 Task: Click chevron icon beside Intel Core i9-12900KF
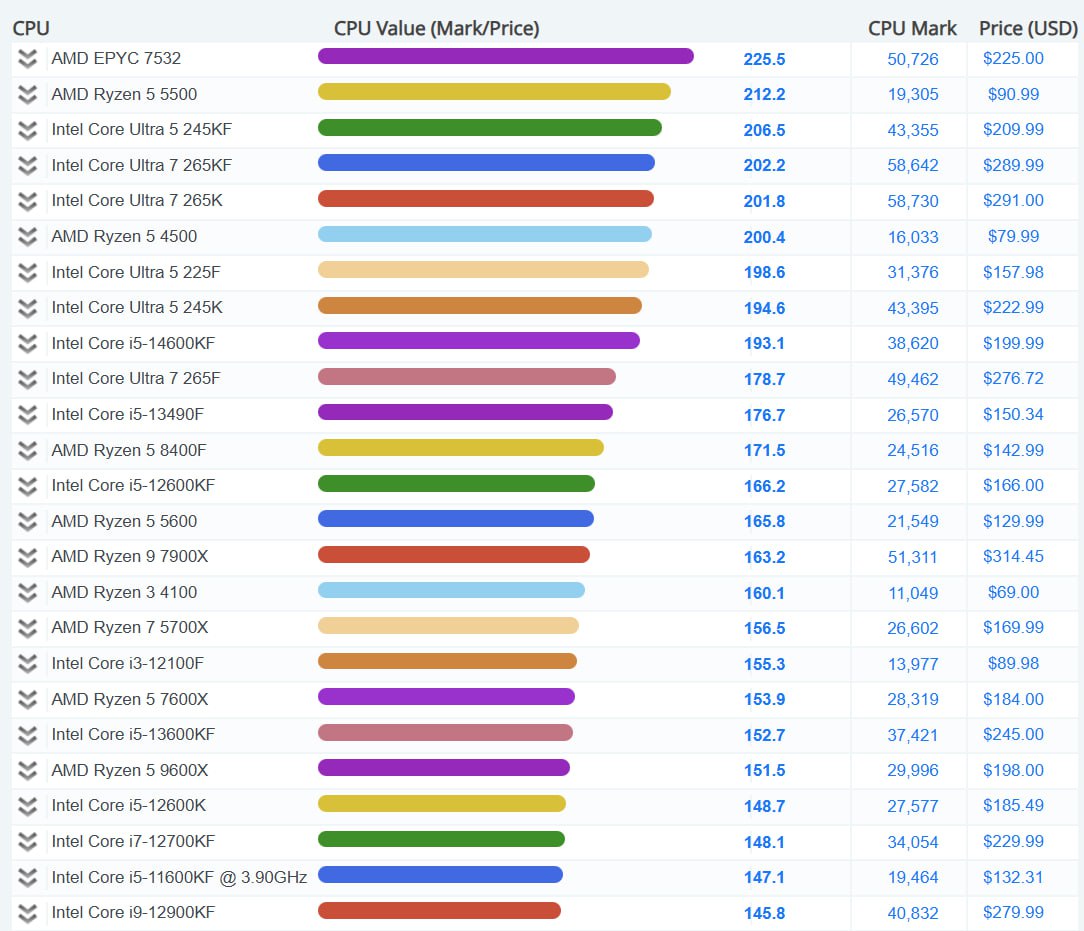28,913
